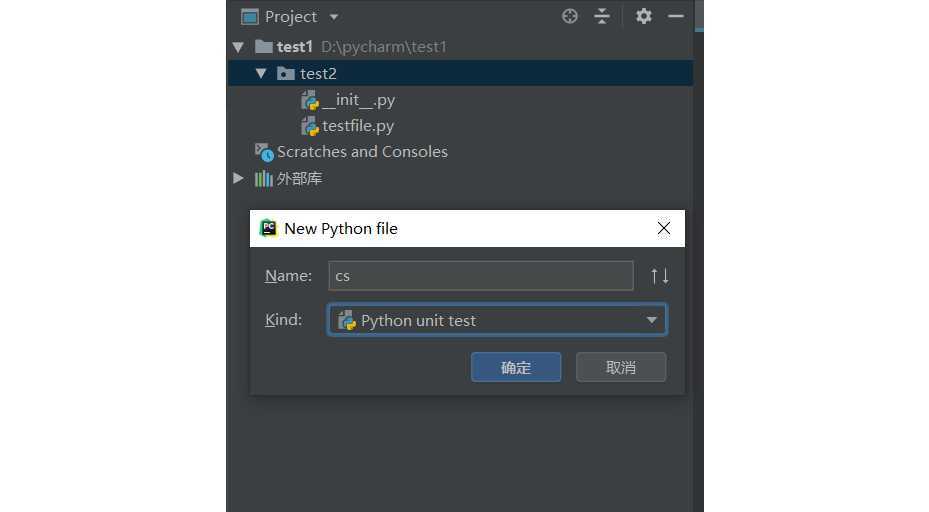
Task: Click the Scratches and Consoles icon
Action: pos(264,152)
